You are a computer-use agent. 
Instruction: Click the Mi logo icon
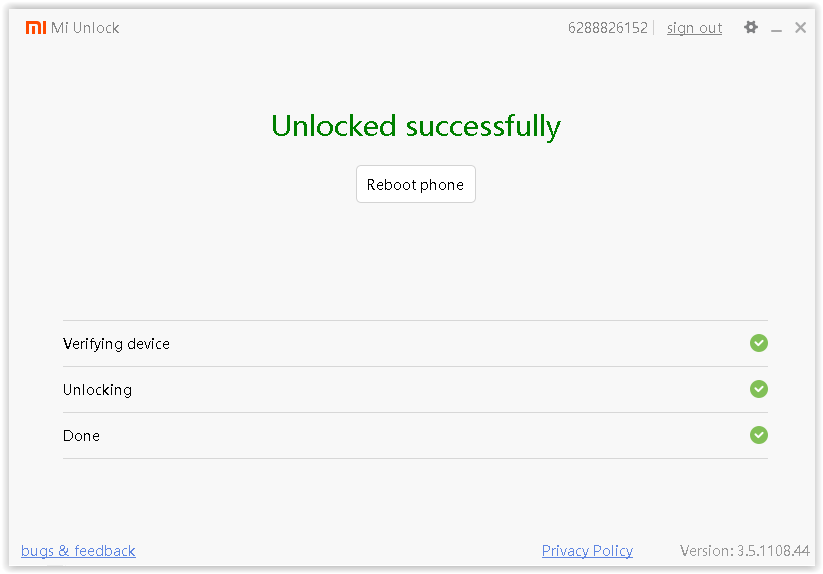35,28
